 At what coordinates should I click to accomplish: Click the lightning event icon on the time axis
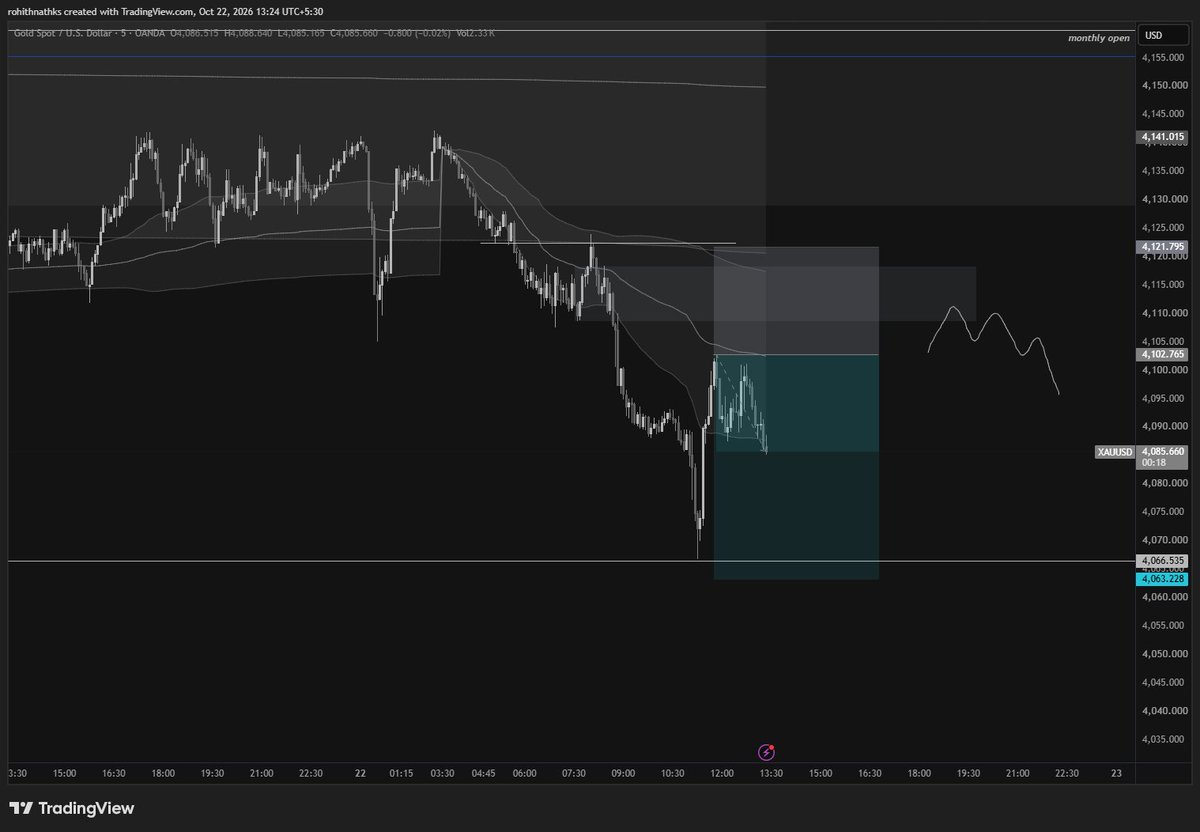pyautogui.click(x=767, y=751)
